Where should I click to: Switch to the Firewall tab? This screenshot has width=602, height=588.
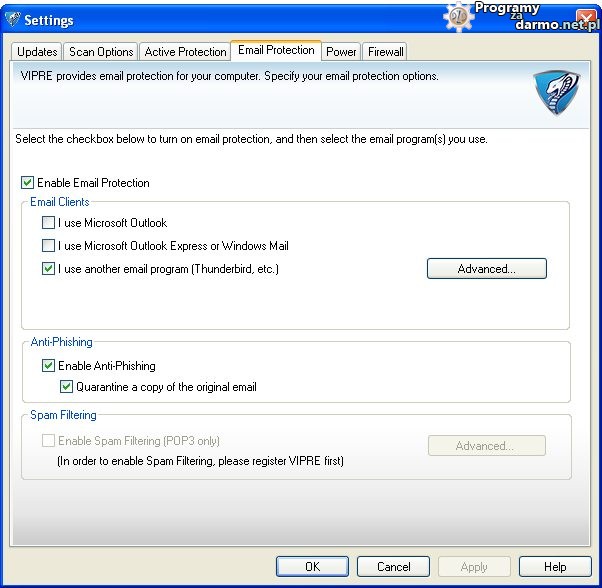click(x=385, y=52)
